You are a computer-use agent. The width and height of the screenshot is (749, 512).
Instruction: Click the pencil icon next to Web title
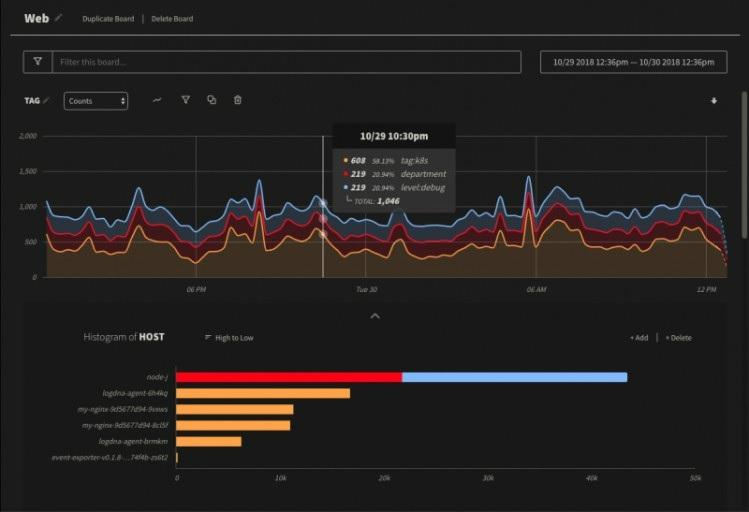58,18
